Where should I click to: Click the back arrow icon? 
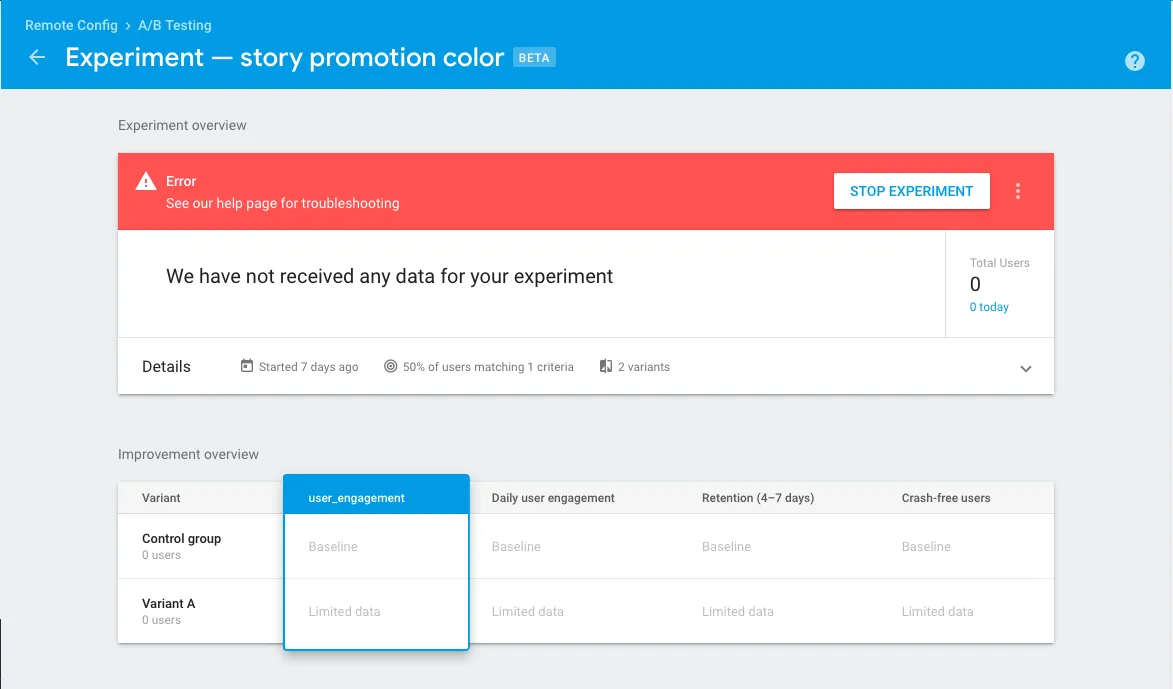click(37, 58)
